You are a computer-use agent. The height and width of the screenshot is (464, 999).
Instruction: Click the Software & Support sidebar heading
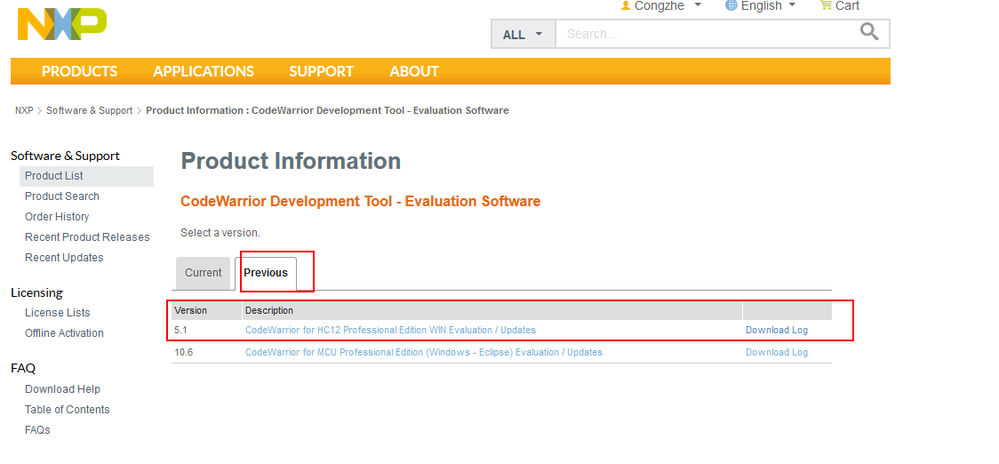point(65,156)
